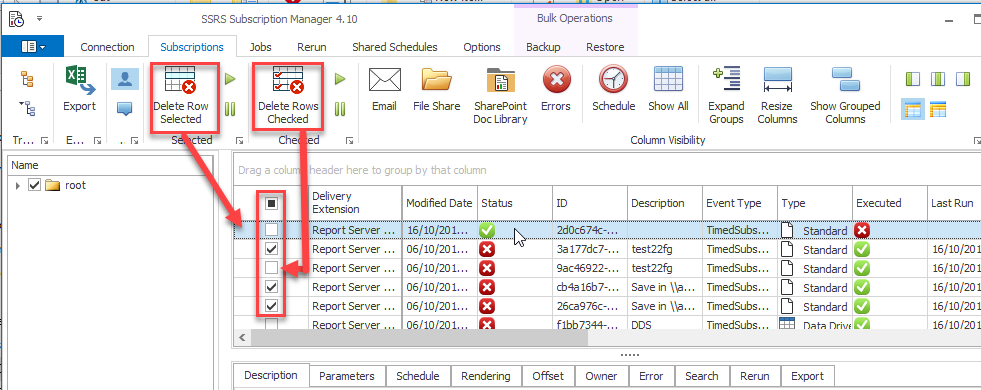Click the green pause icon in Checked group
This screenshot has height=390, width=981.
pos(340,109)
